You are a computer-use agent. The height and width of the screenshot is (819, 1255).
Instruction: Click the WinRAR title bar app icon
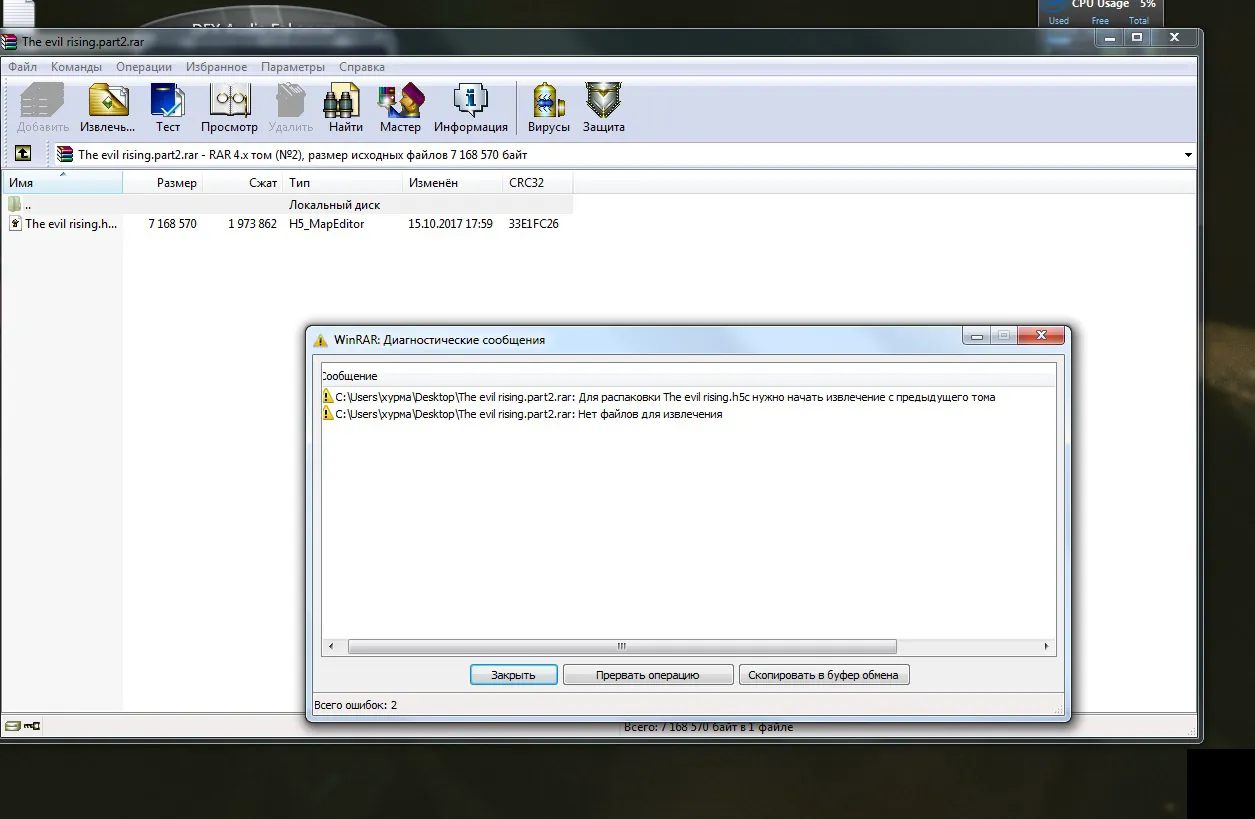[x=9, y=42]
